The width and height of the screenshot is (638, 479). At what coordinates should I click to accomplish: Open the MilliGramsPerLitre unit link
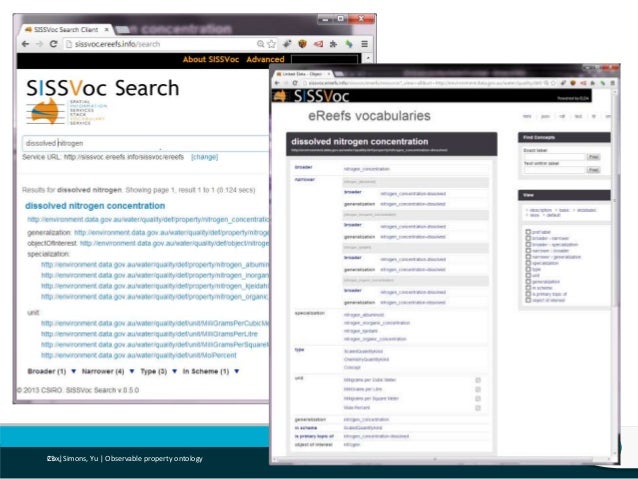149,334
